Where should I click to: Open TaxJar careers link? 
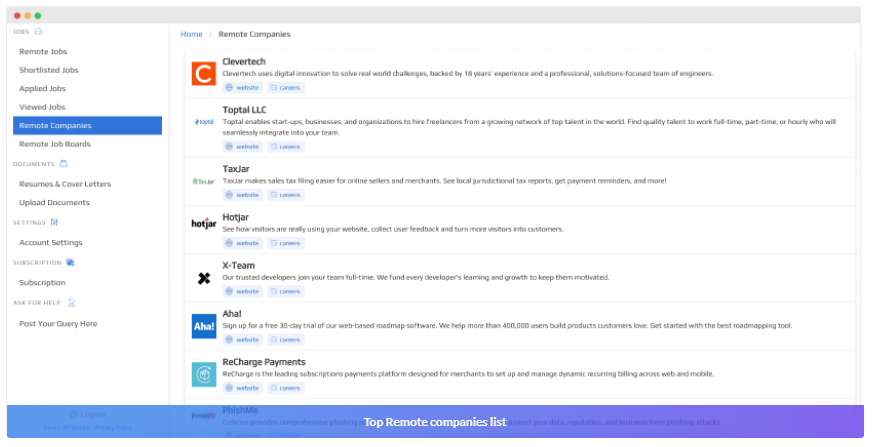click(x=286, y=195)
